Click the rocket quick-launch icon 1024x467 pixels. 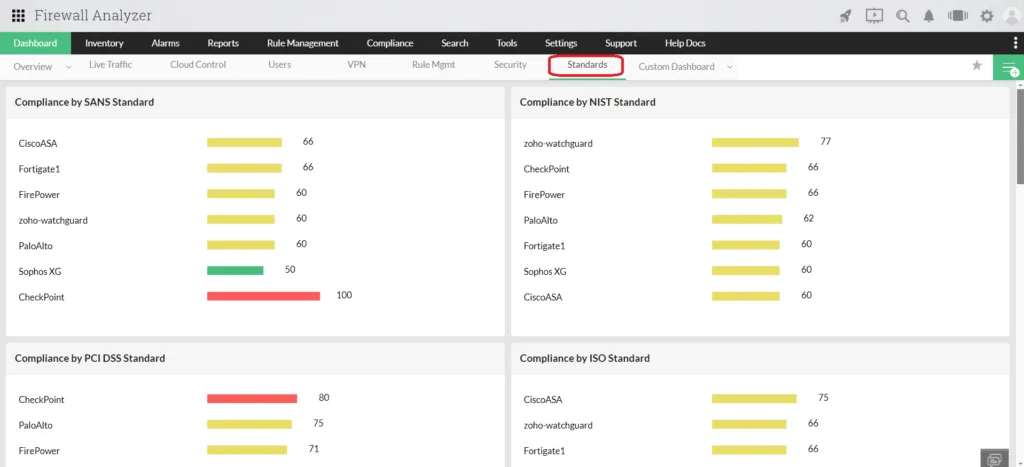[845, 16]
